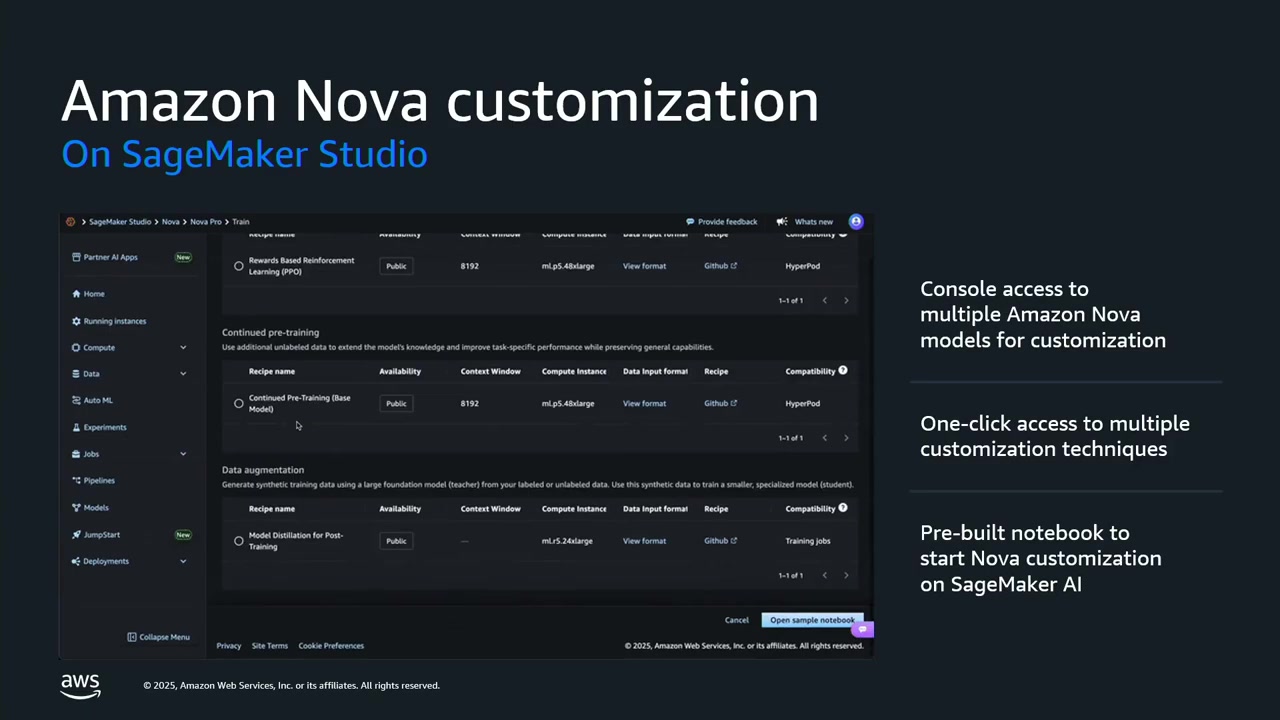Go to next page in the Data augmentation table

846,575
